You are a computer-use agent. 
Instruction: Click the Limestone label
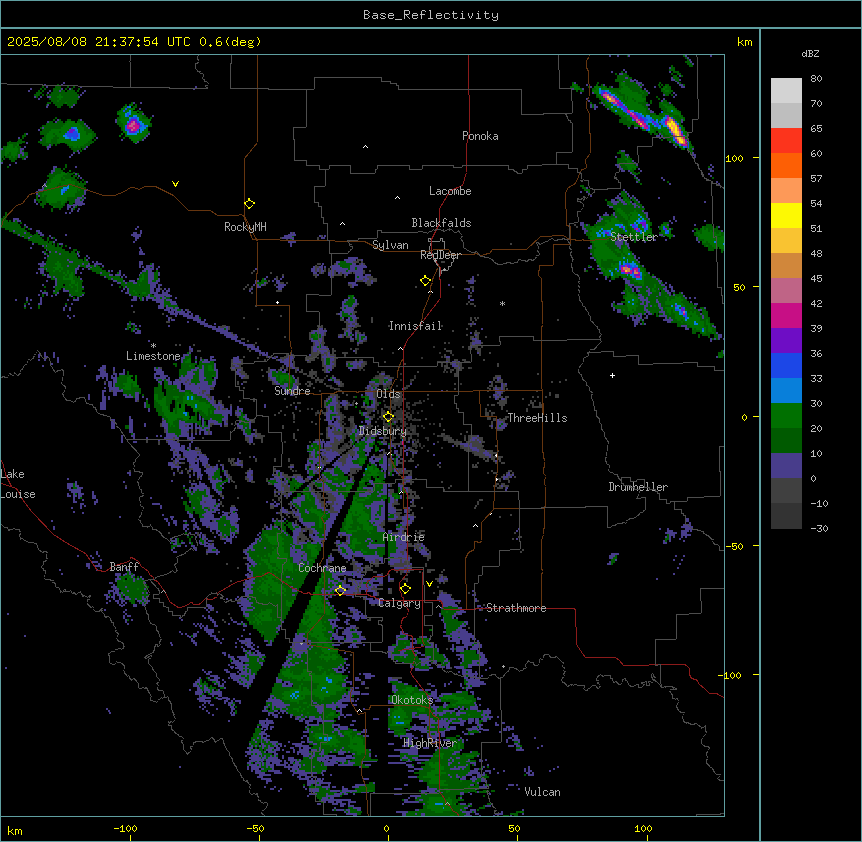click(153, 356)
